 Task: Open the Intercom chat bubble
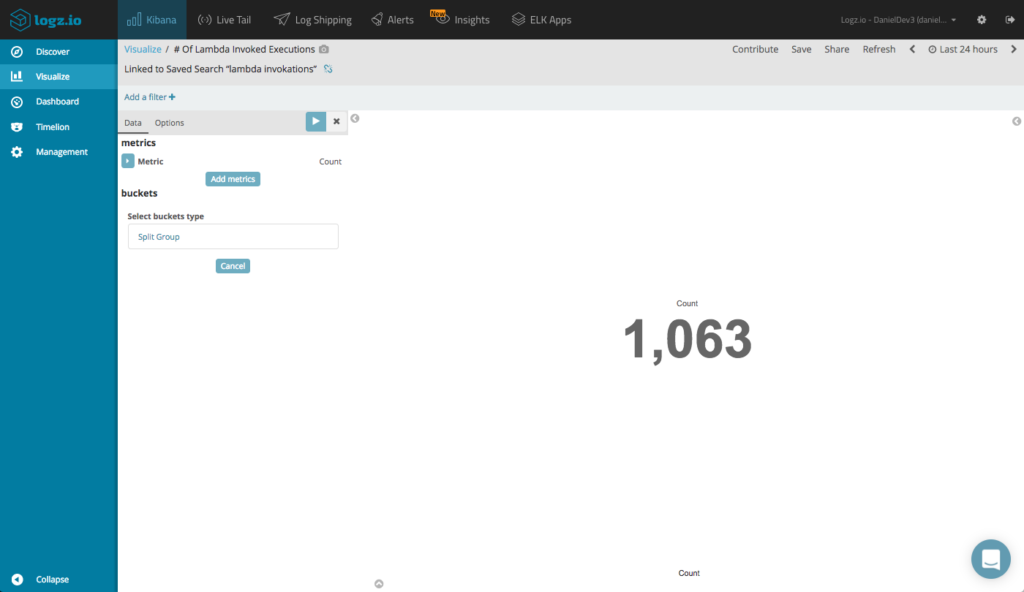(x=990, y=559)
